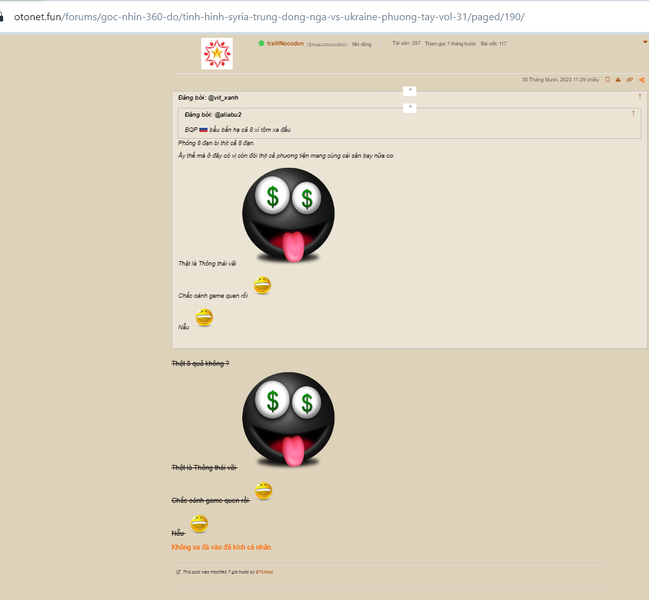Open the editor's username link in the modified note

[264, 572]
